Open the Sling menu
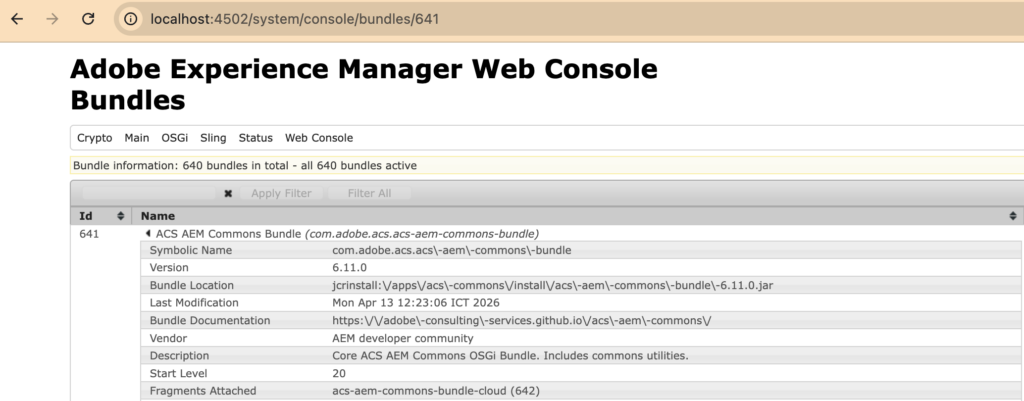 pos(213,138)
